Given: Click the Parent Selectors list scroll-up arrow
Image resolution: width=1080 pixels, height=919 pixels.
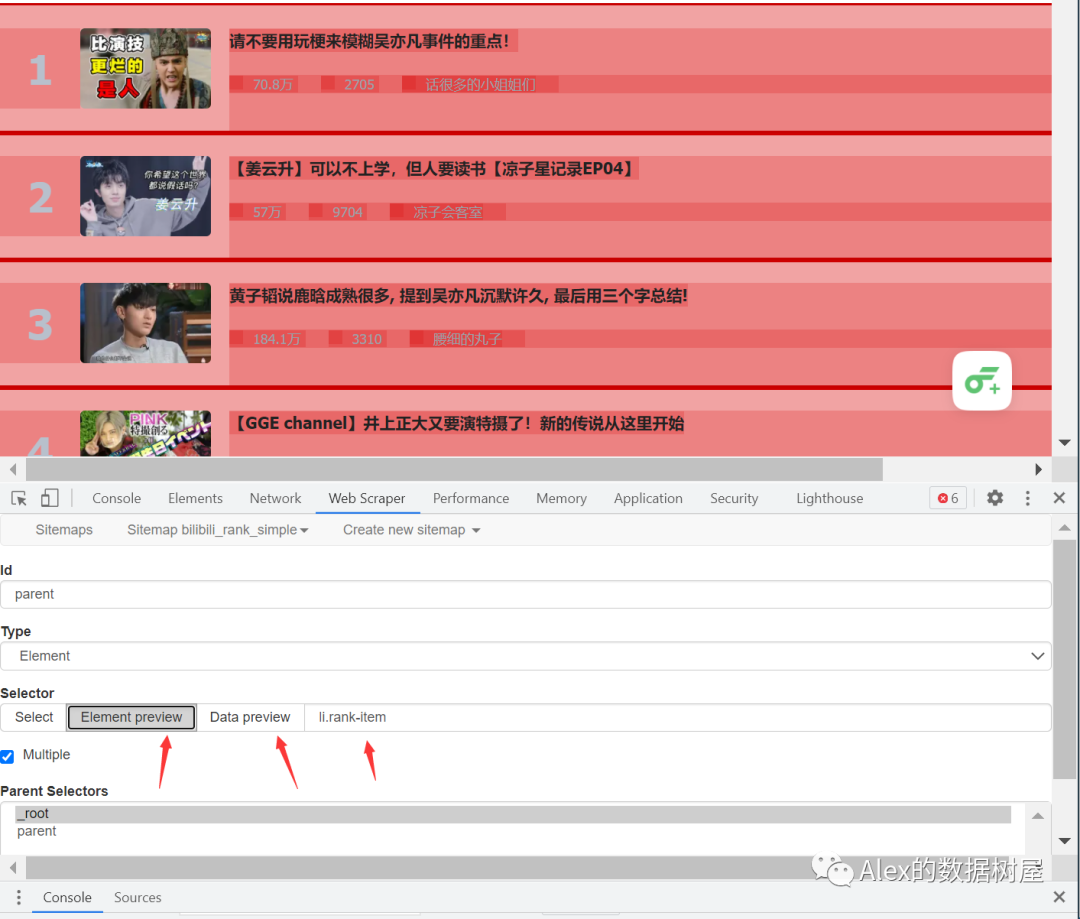Looking at the screenshot, I should [1038, 816].
